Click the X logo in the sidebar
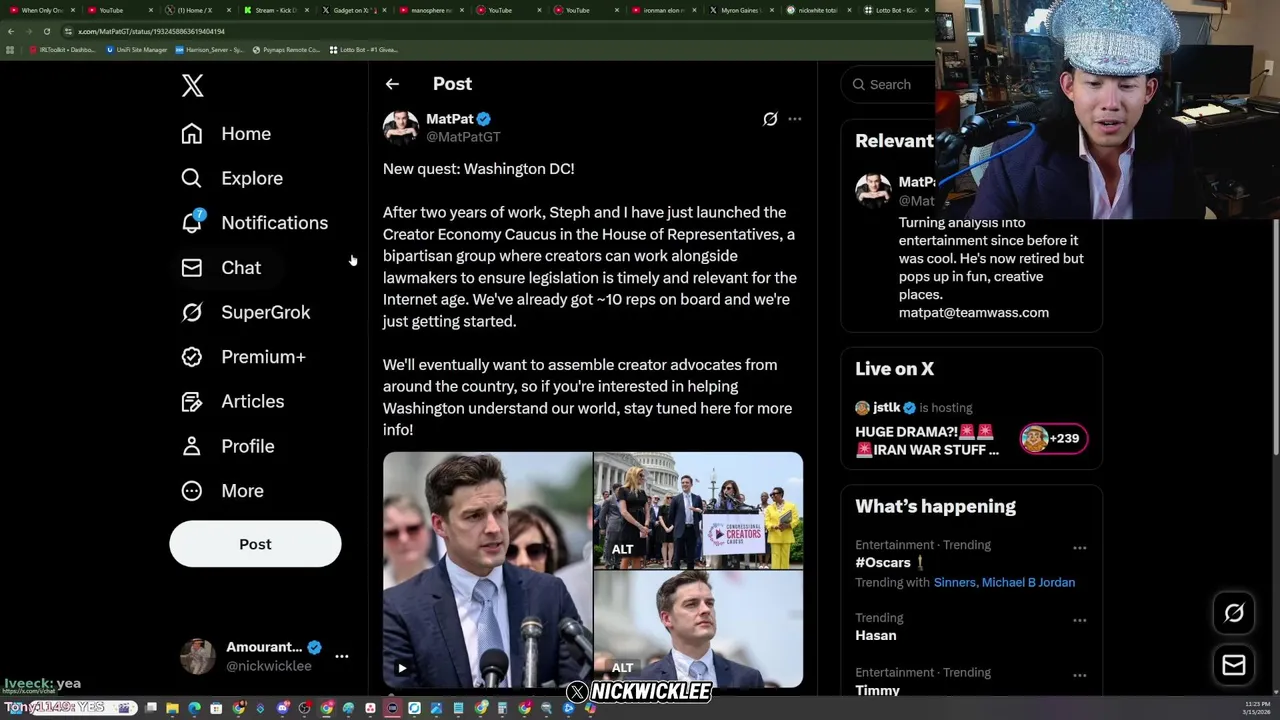Viewport: 1280px width, 720px height. [193, 85]
